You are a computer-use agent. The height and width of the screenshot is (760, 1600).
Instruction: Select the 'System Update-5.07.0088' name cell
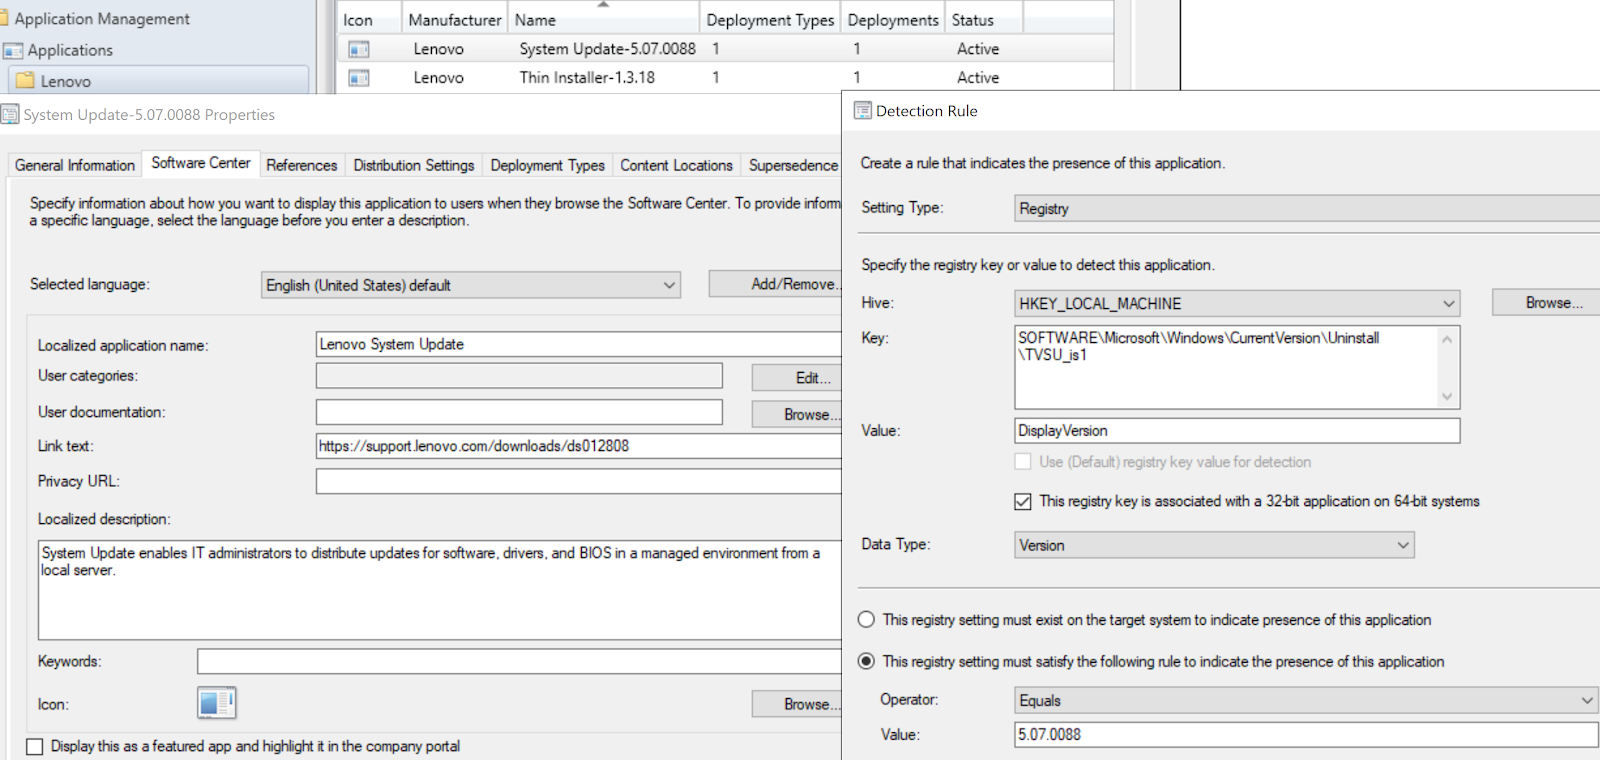(607, 49)
